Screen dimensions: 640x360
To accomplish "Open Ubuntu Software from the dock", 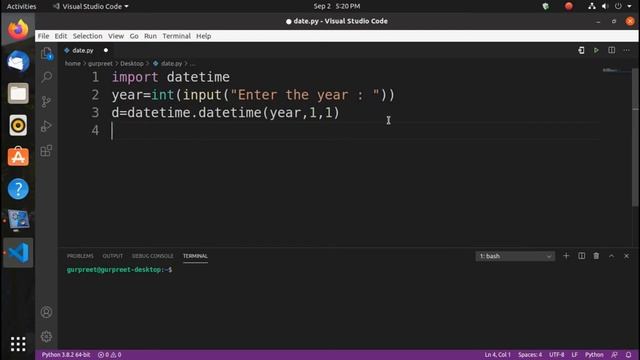I will coord(18,157).
